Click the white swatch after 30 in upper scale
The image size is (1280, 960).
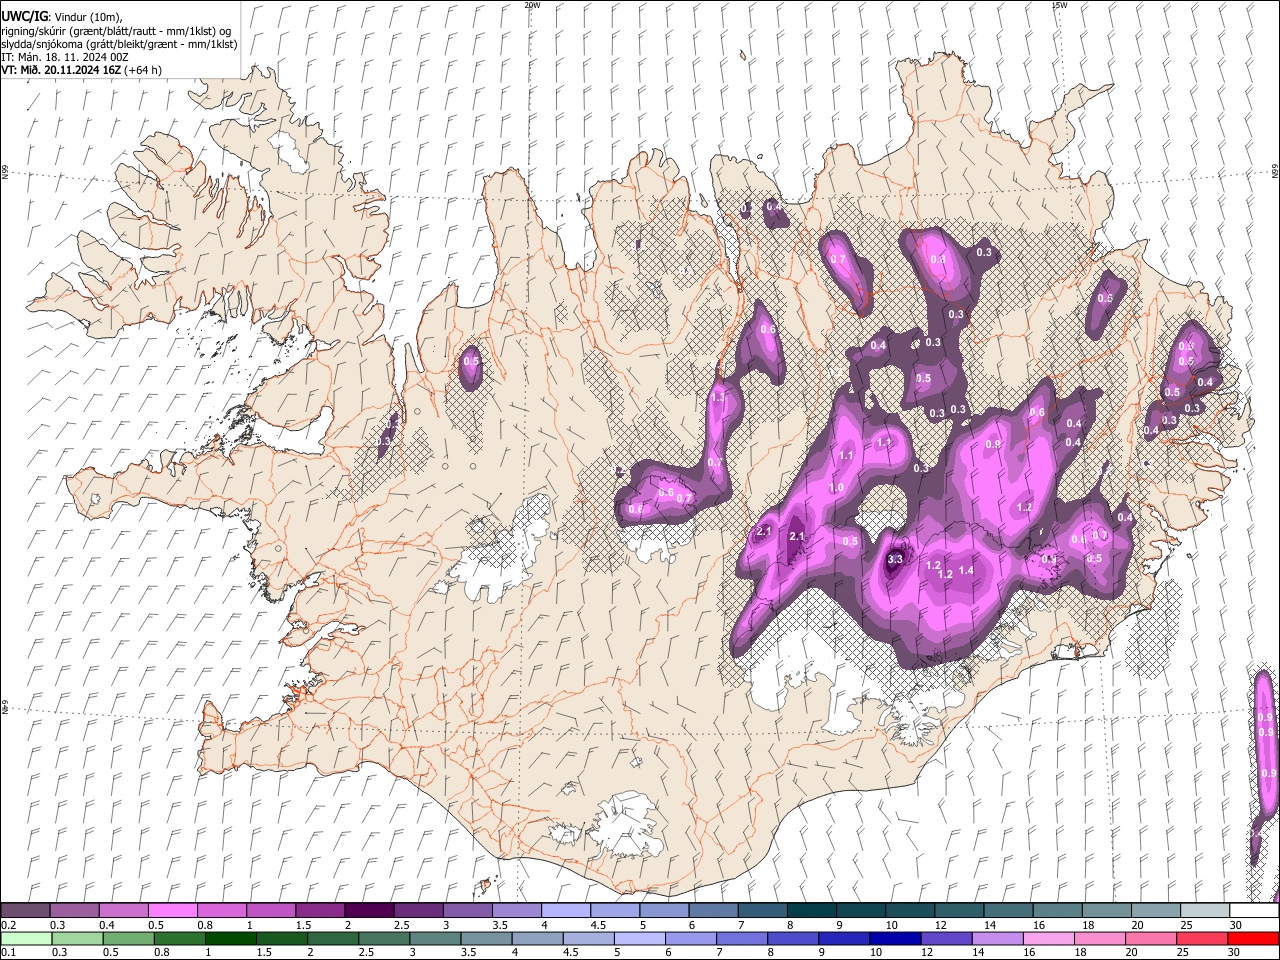(x=1254, y=911)
